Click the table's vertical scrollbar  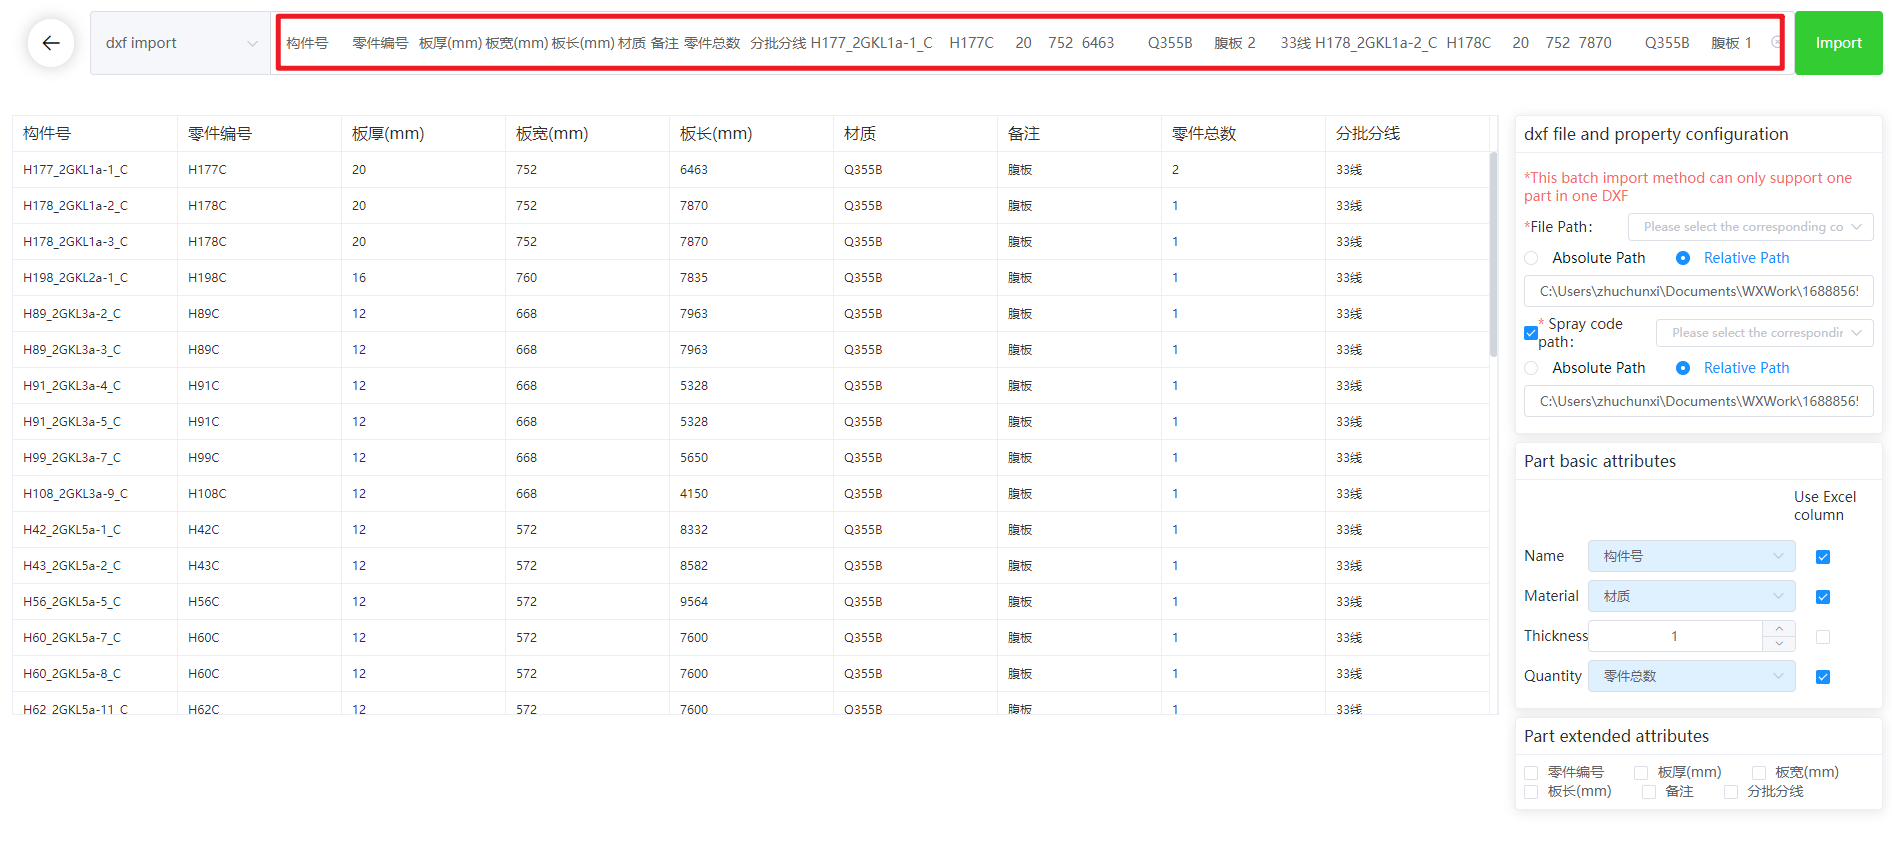pos(1493,254)
